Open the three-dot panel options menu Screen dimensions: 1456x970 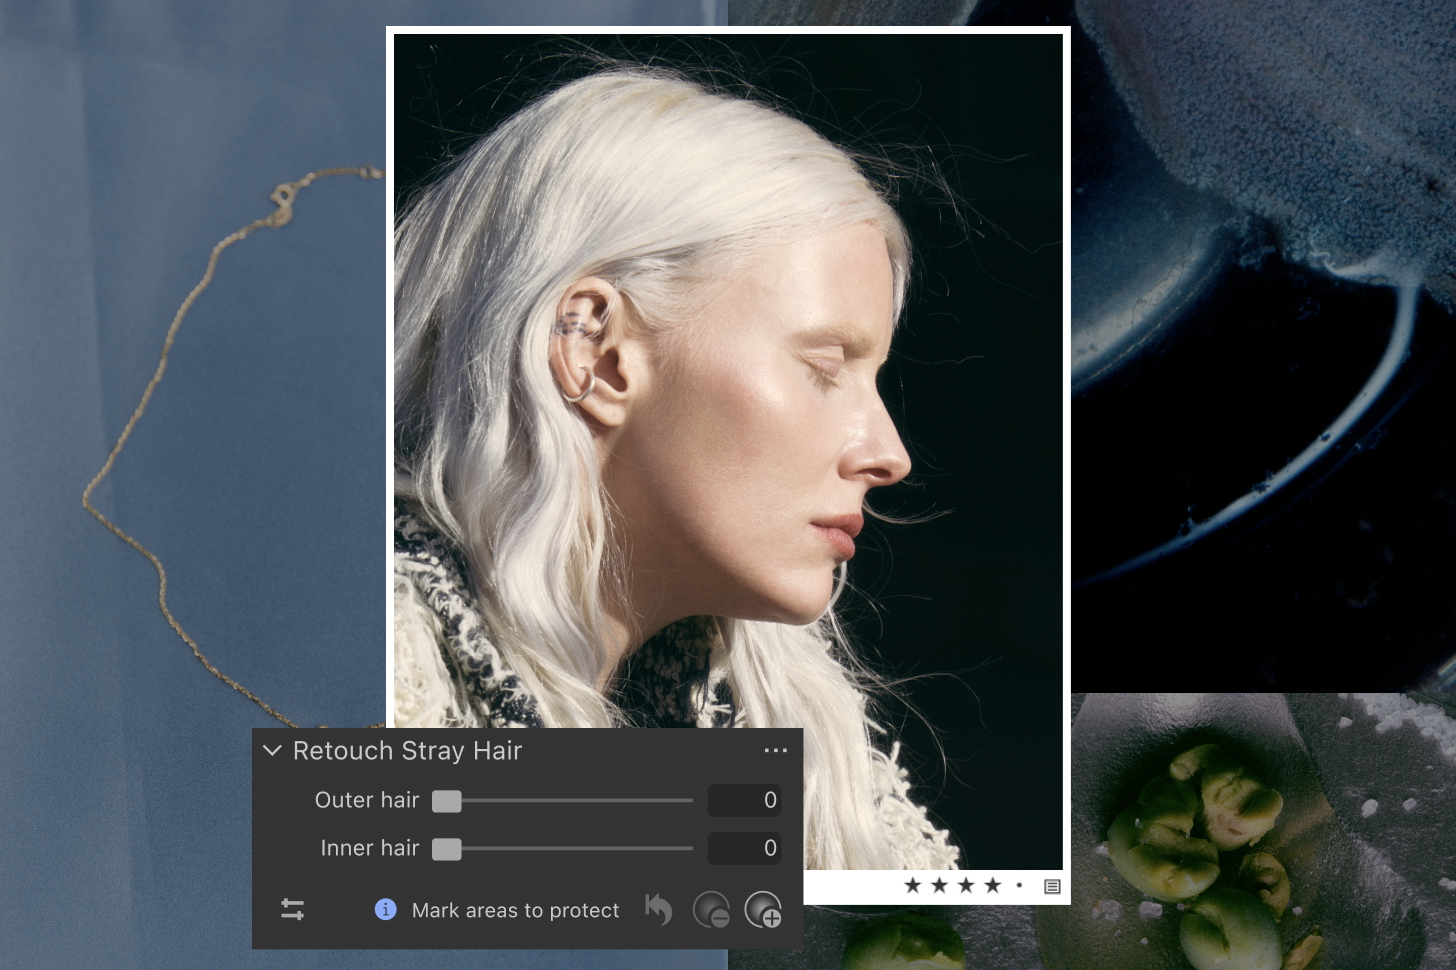coord(776,750)
